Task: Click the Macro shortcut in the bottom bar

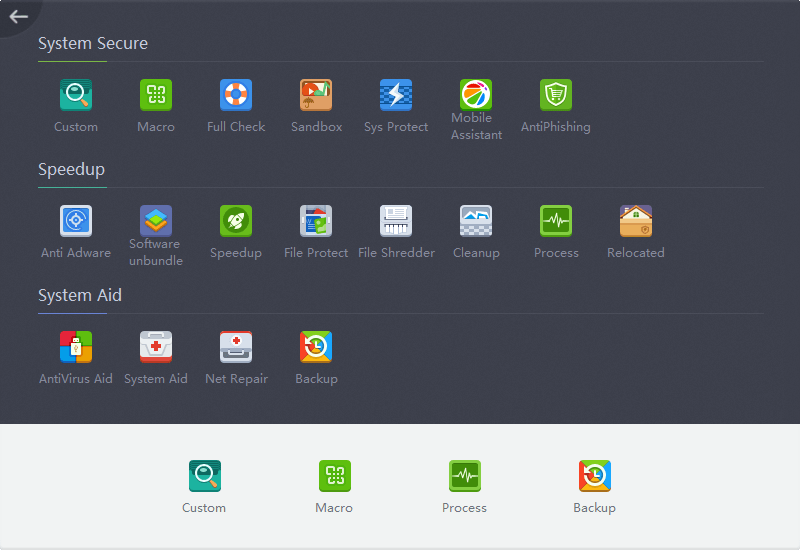Action: (335, 476)
